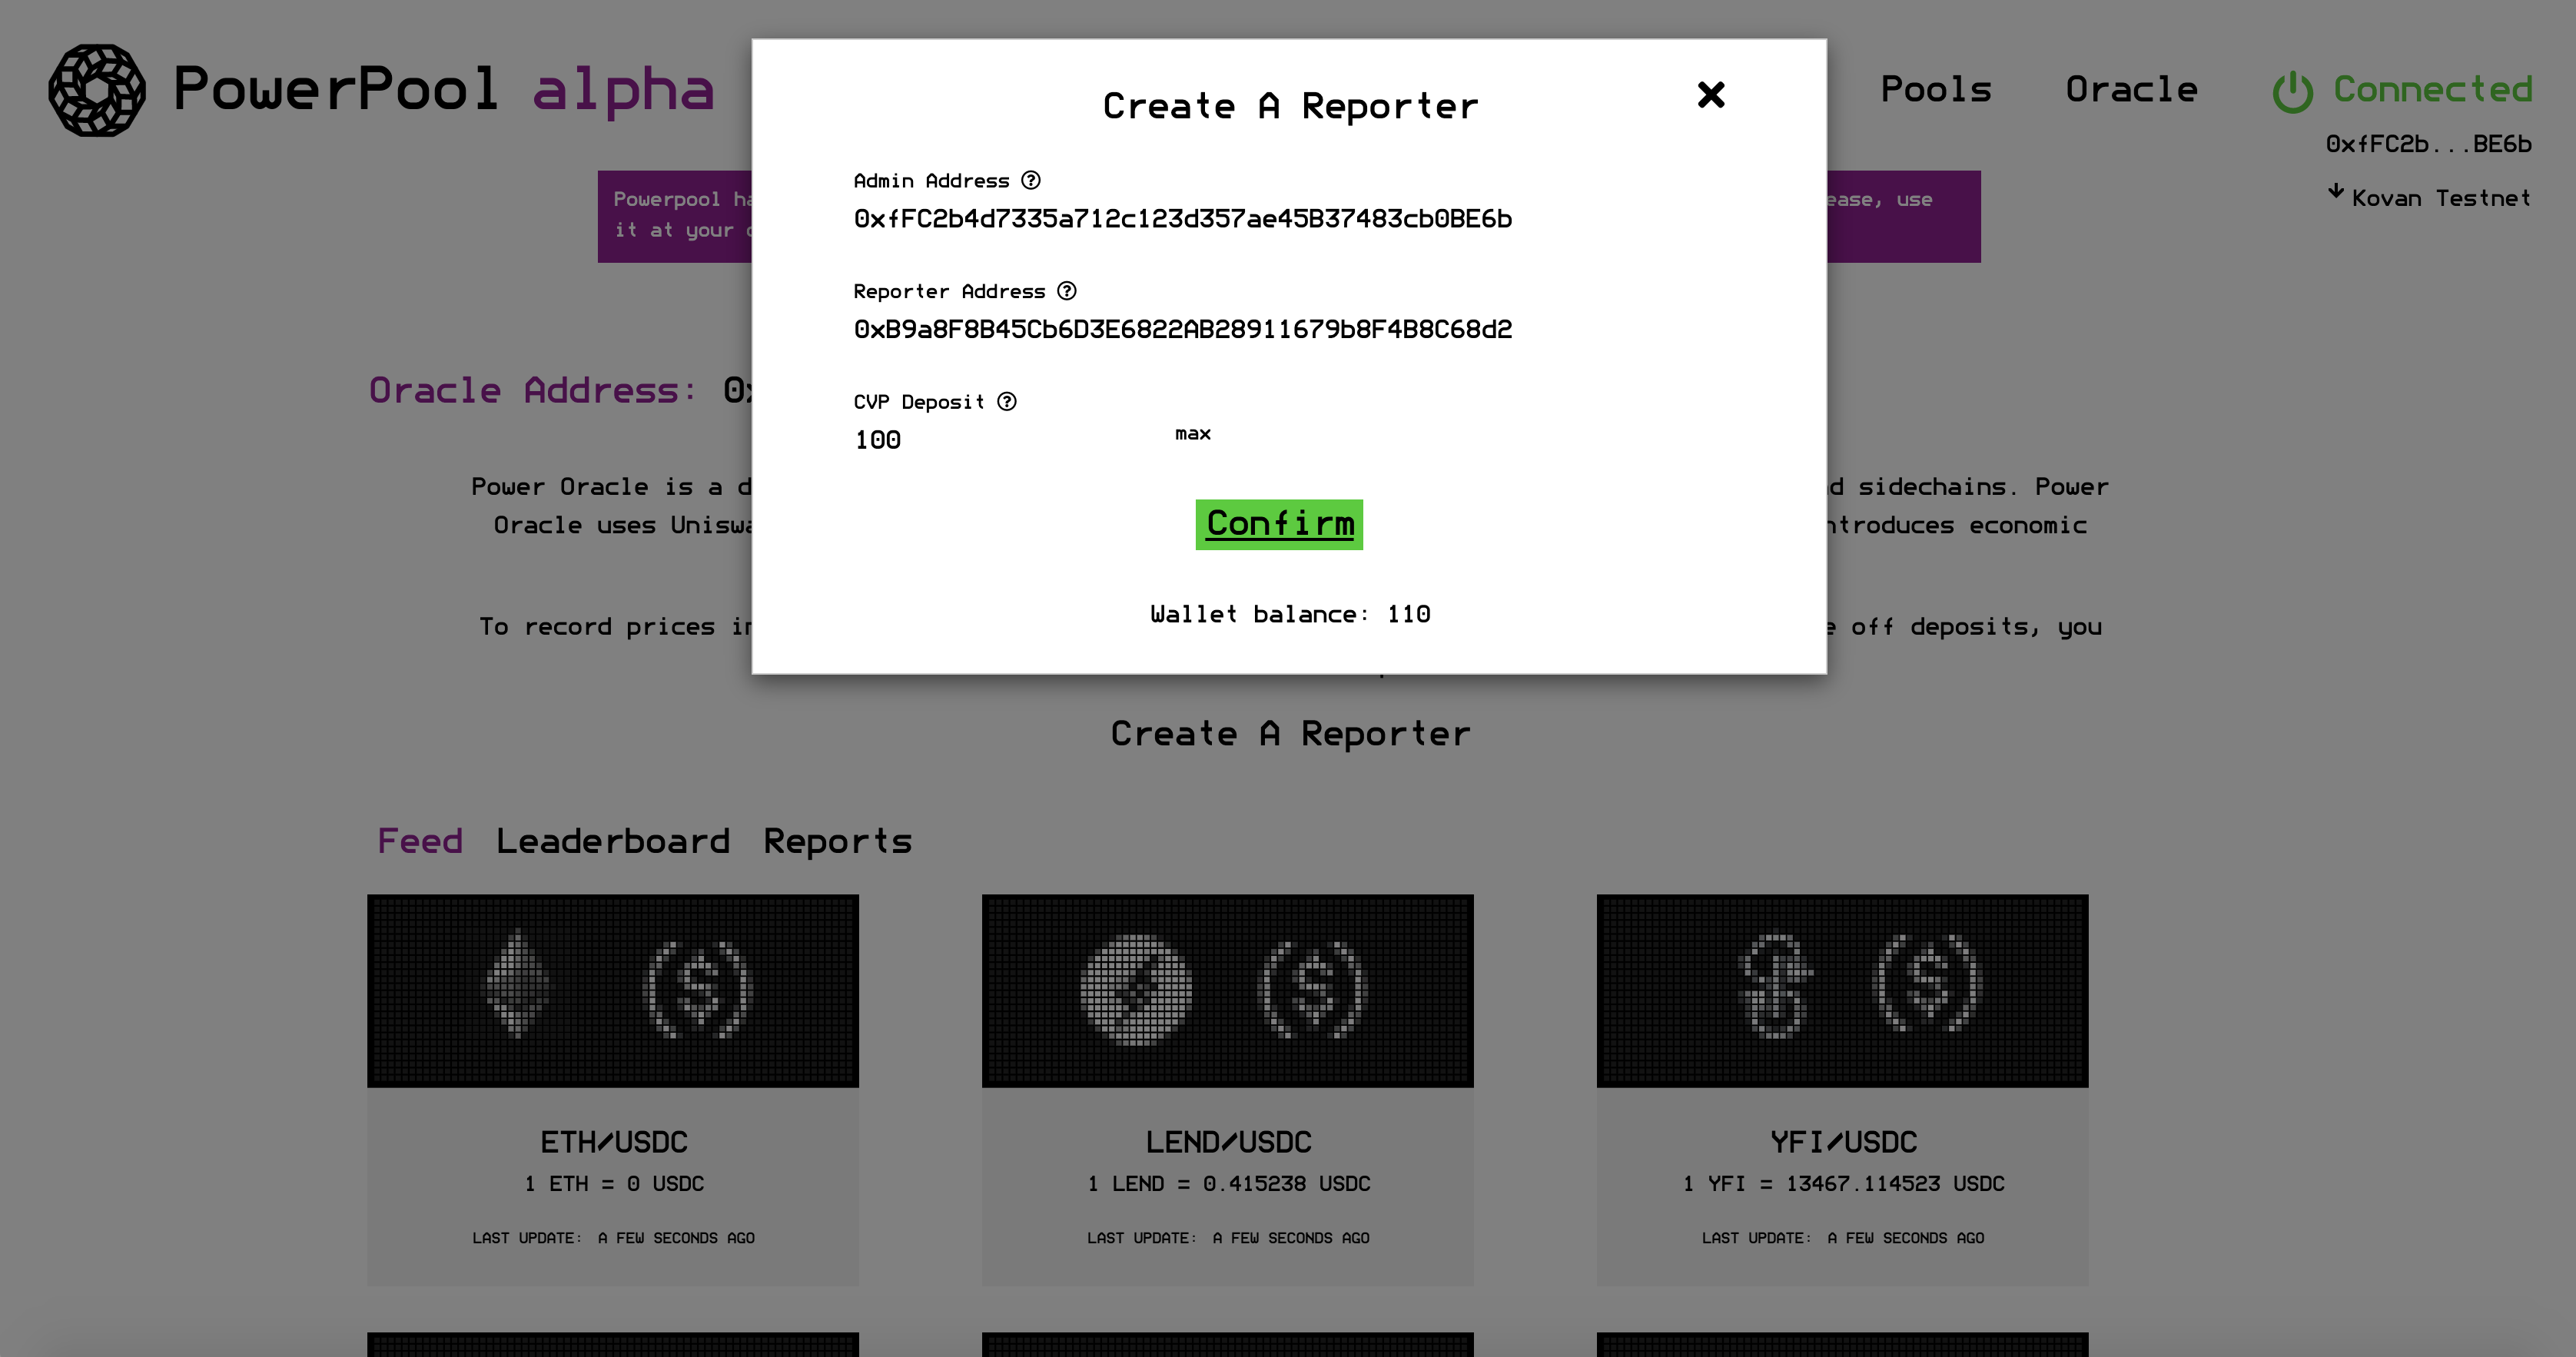Click the arrow beside Kovan Testnet

click(x=2336, y=191)
